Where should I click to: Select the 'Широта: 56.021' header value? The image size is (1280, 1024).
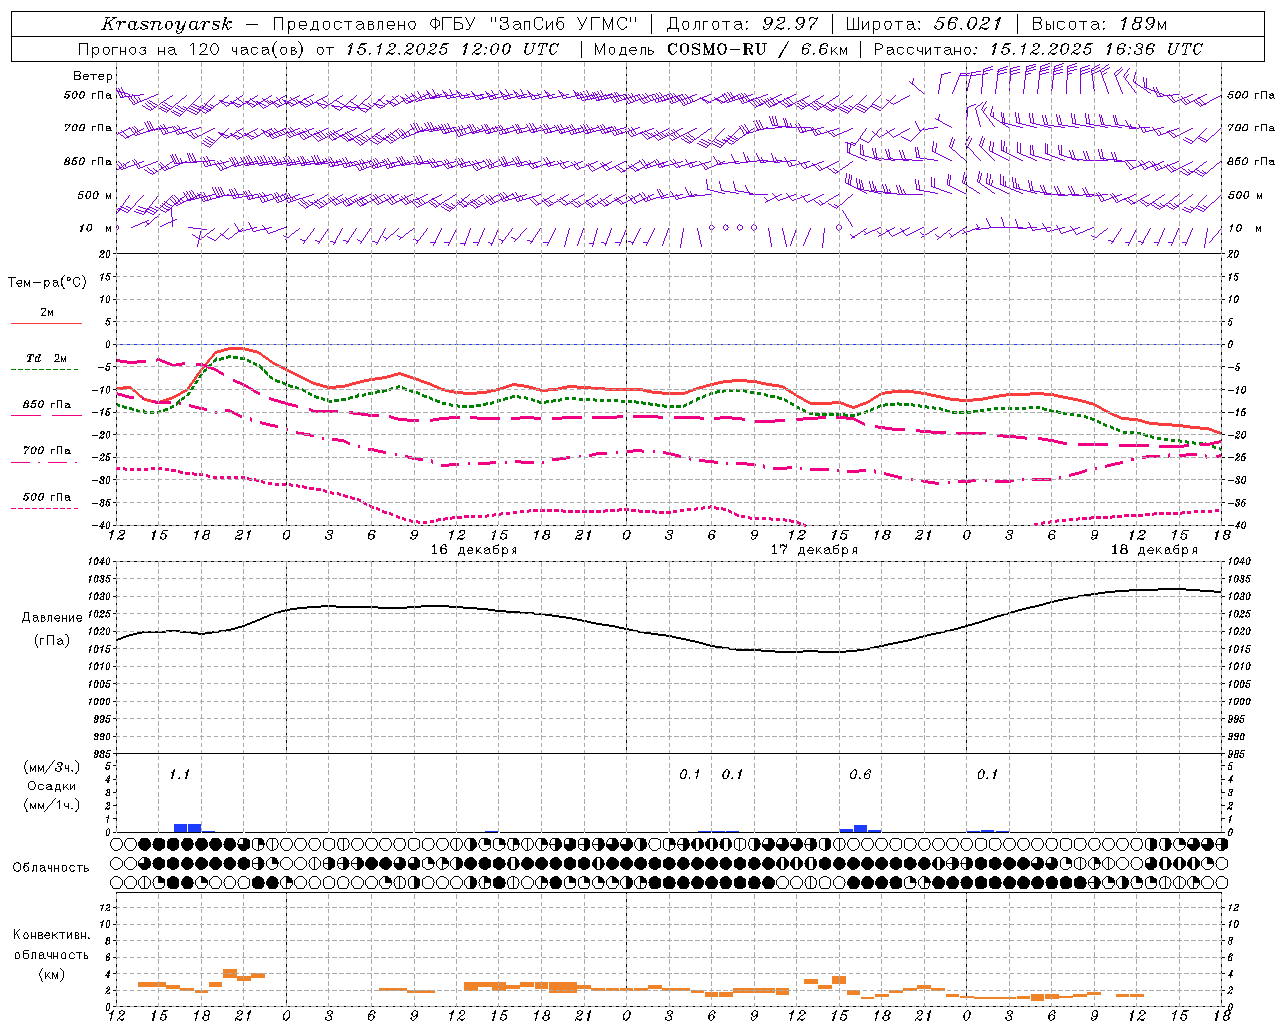tap(923, 24)
